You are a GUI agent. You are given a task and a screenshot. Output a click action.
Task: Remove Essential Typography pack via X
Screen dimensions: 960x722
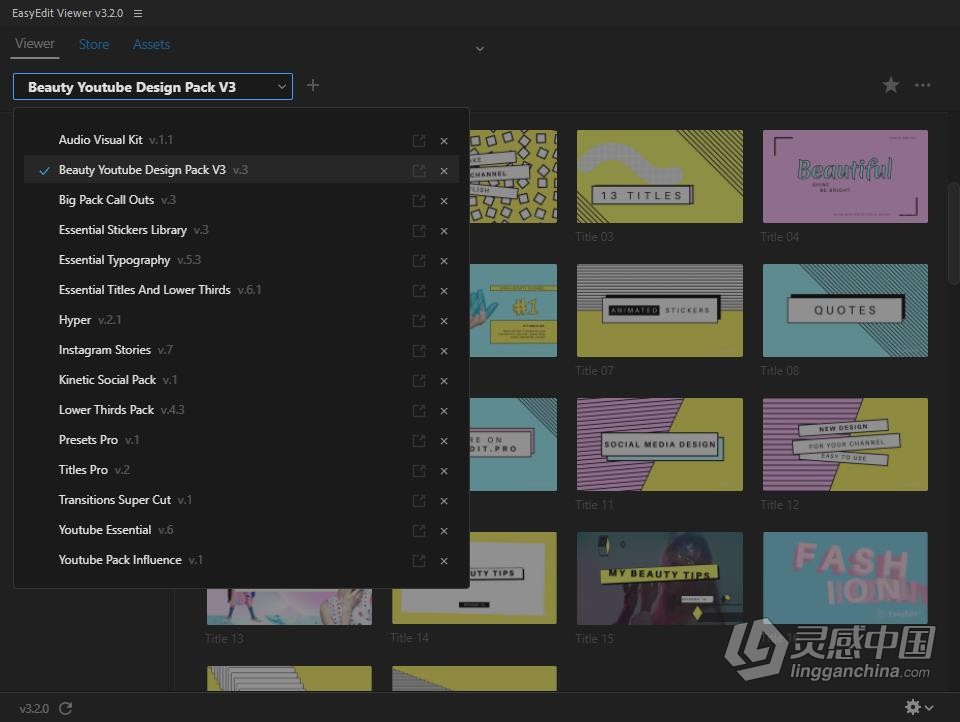[x=444, y=261]
